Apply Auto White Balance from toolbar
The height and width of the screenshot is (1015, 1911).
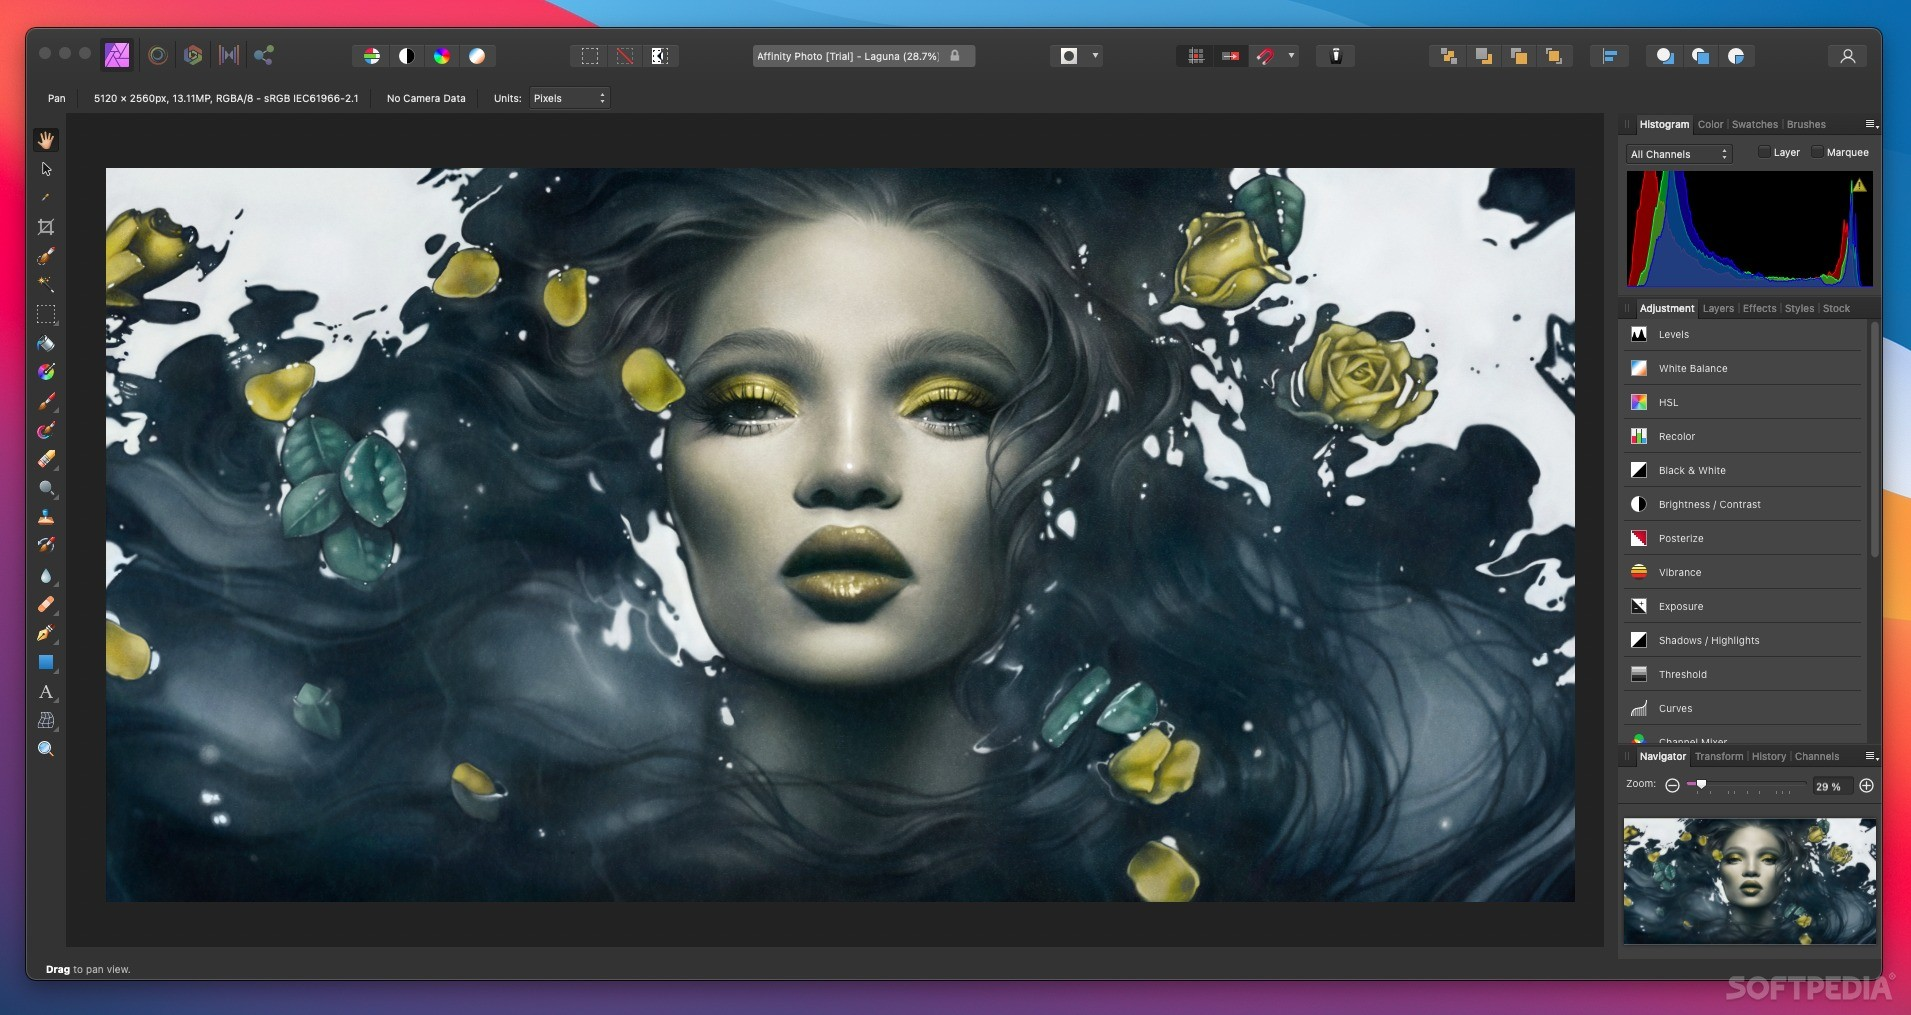(477, 56)
